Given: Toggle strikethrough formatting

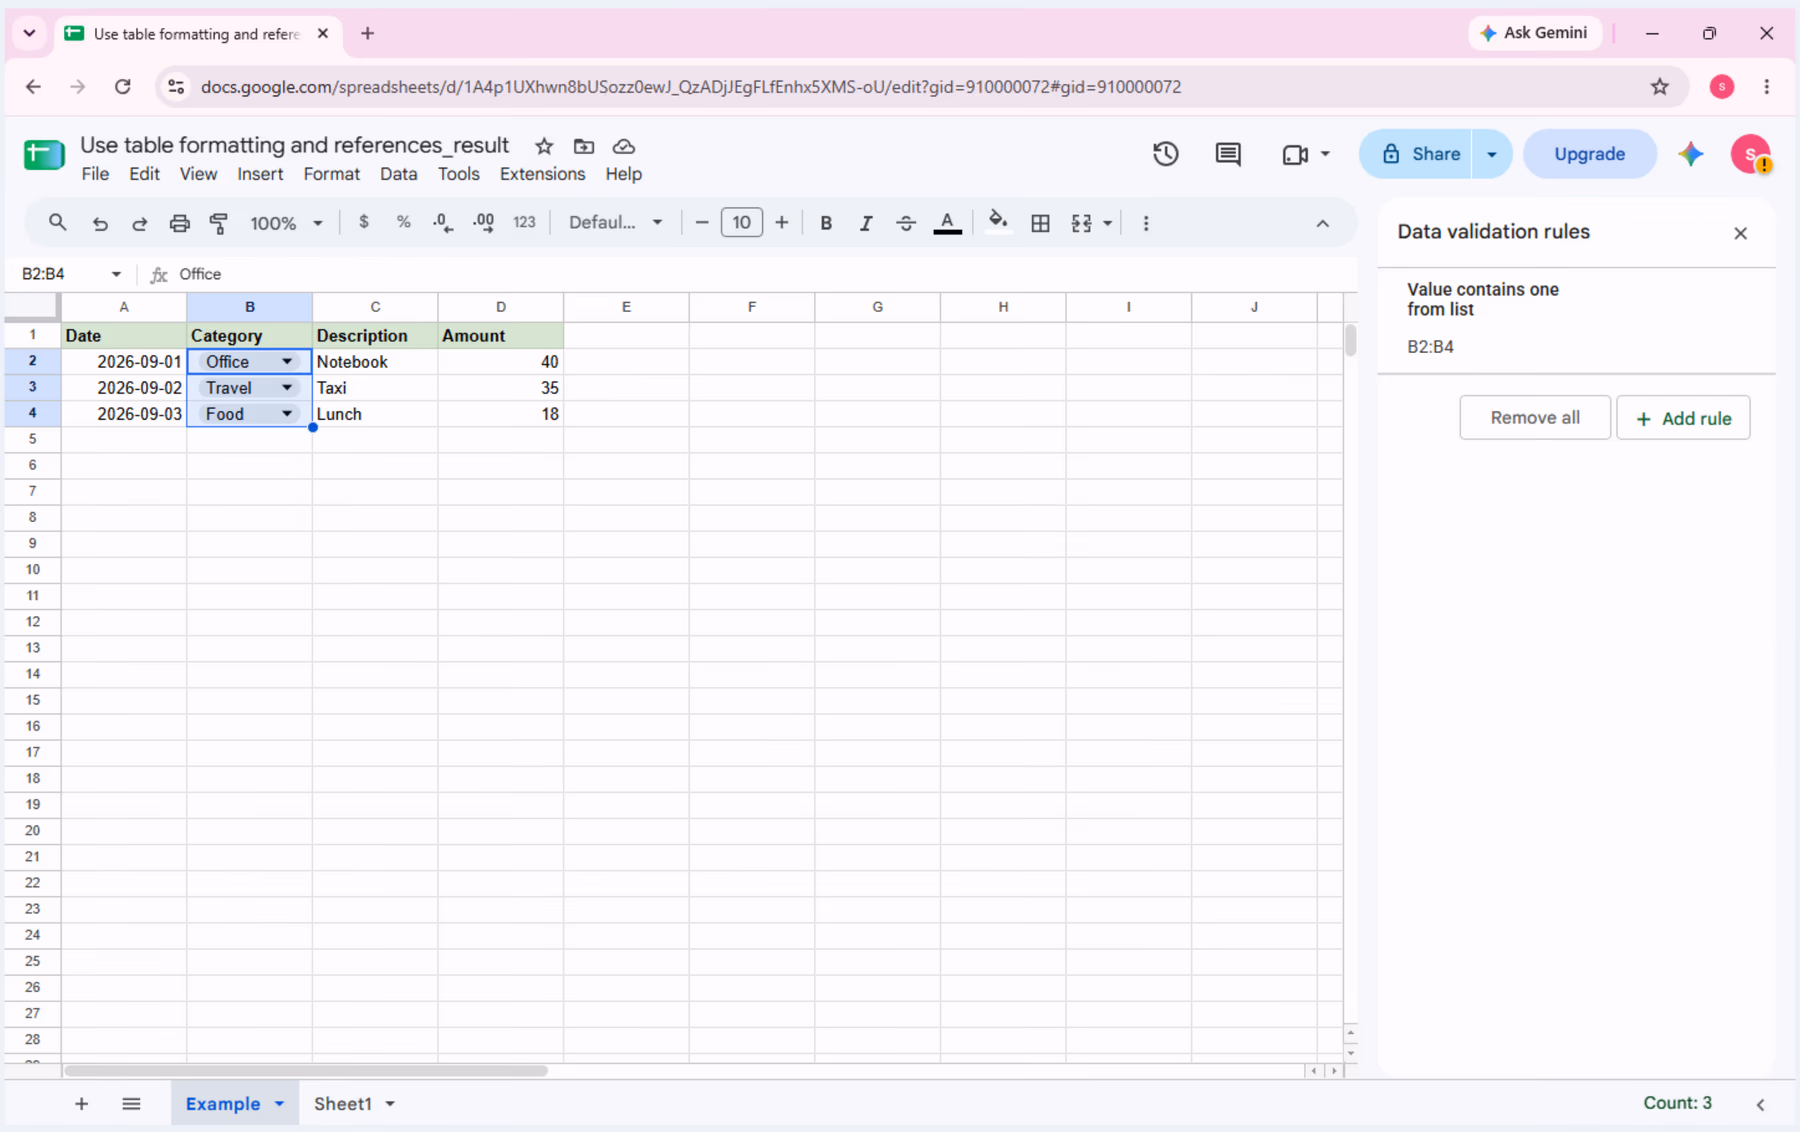Looking at the screenshot, I should [906, 223].
